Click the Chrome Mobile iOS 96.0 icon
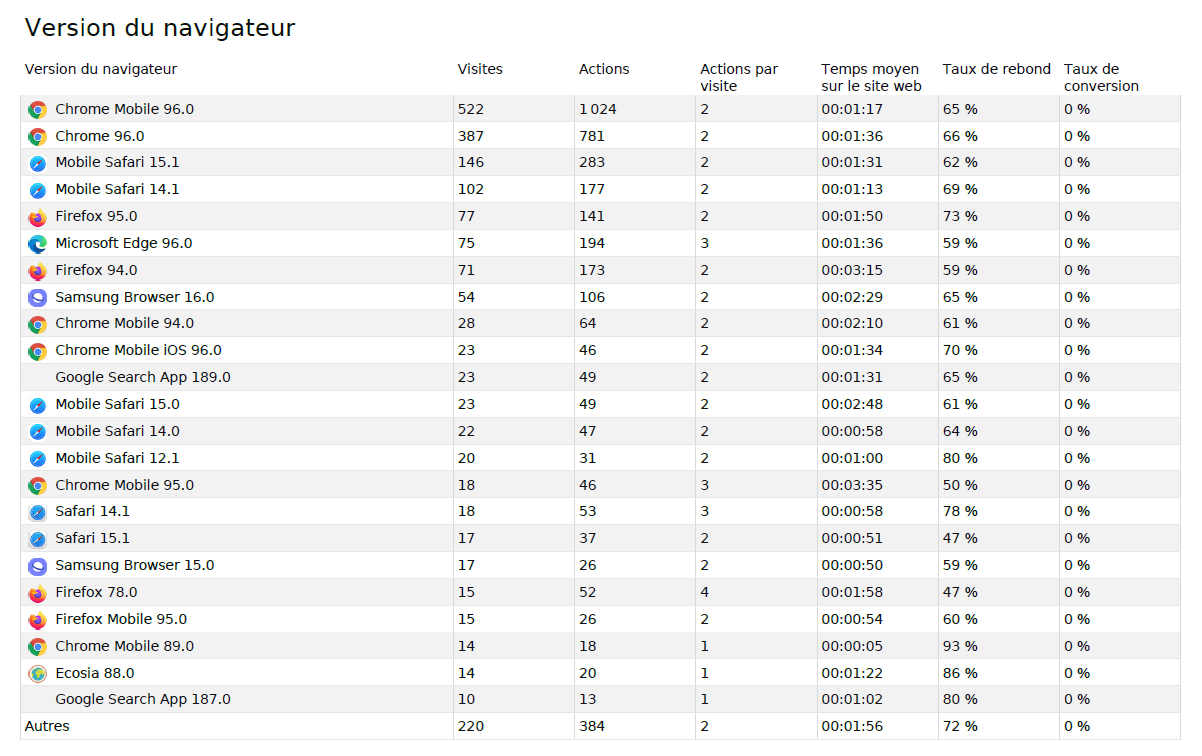This screenshot has height=756, width=1202. click(x=38, y=351)
